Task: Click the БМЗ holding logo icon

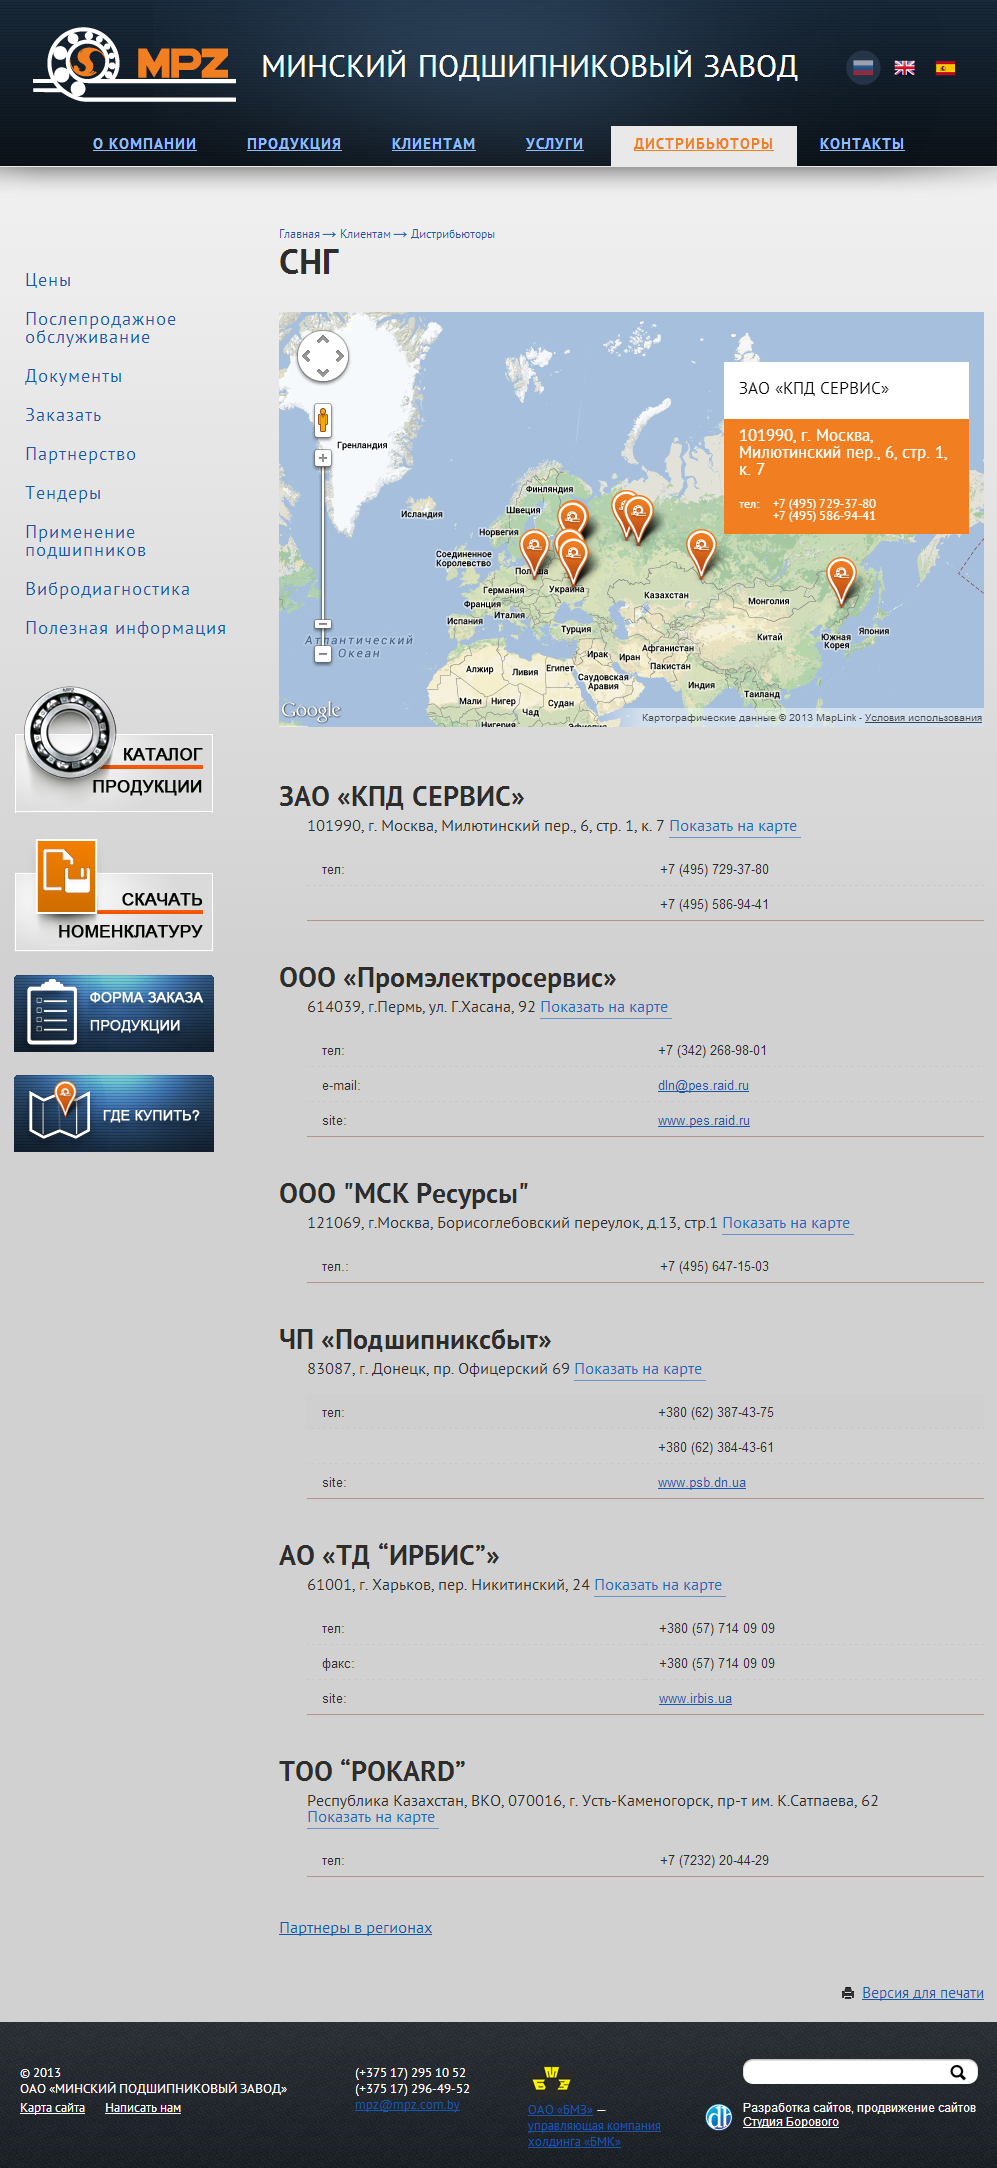Action: 551,2079
